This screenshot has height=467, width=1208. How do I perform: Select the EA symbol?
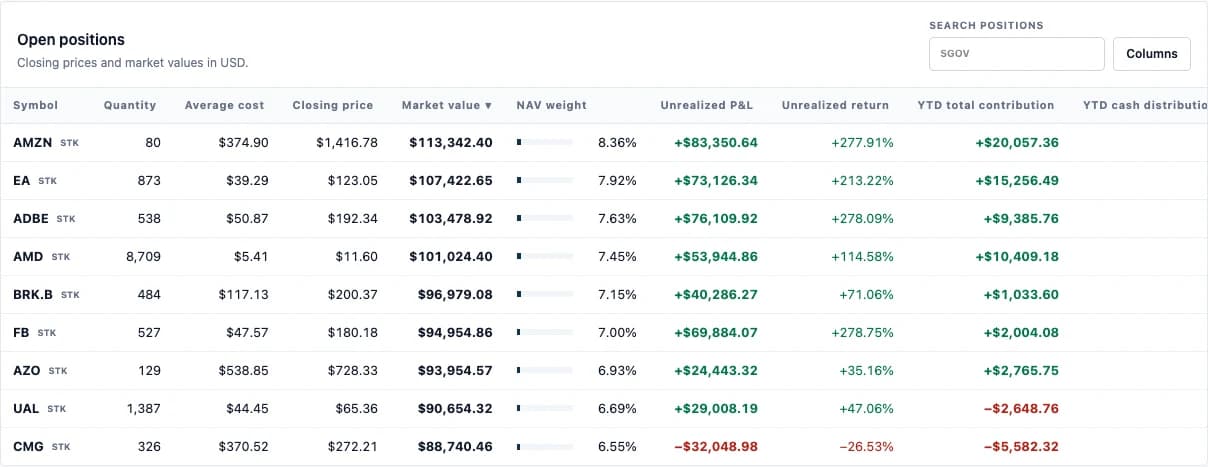pyautogui.click(x=21, y=181)
